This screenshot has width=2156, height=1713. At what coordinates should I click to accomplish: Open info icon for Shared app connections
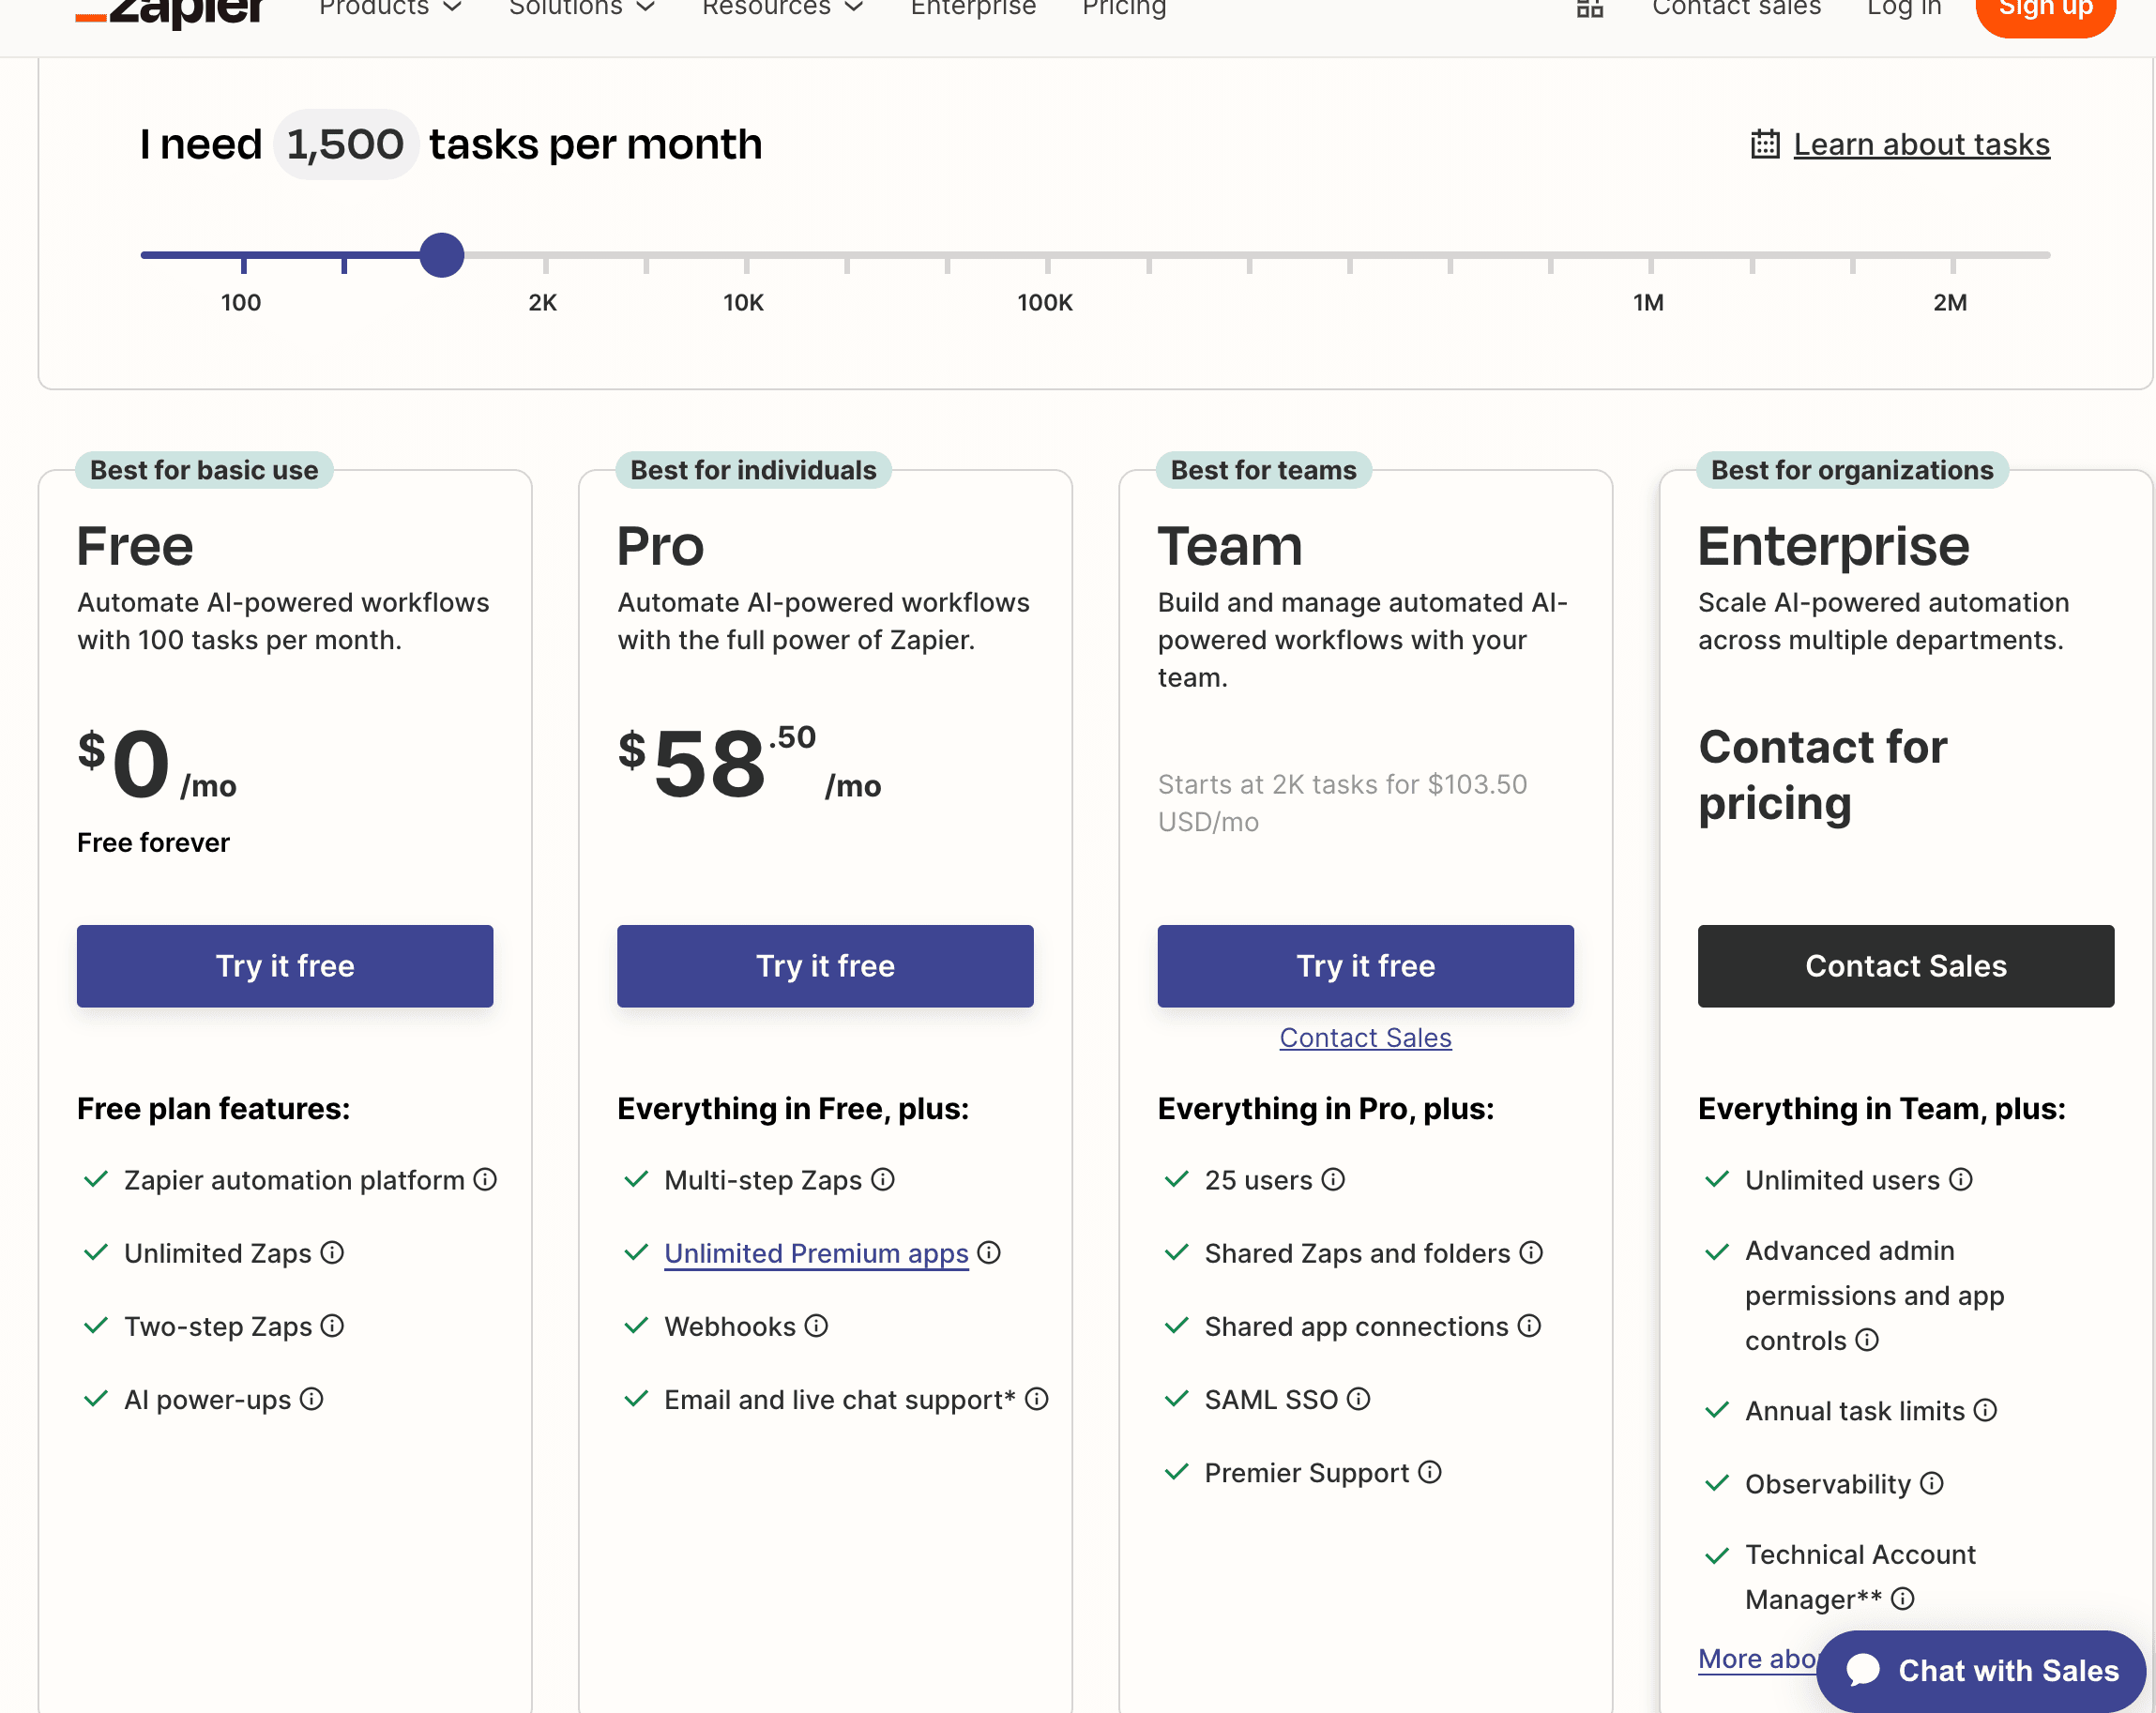1529,1326
